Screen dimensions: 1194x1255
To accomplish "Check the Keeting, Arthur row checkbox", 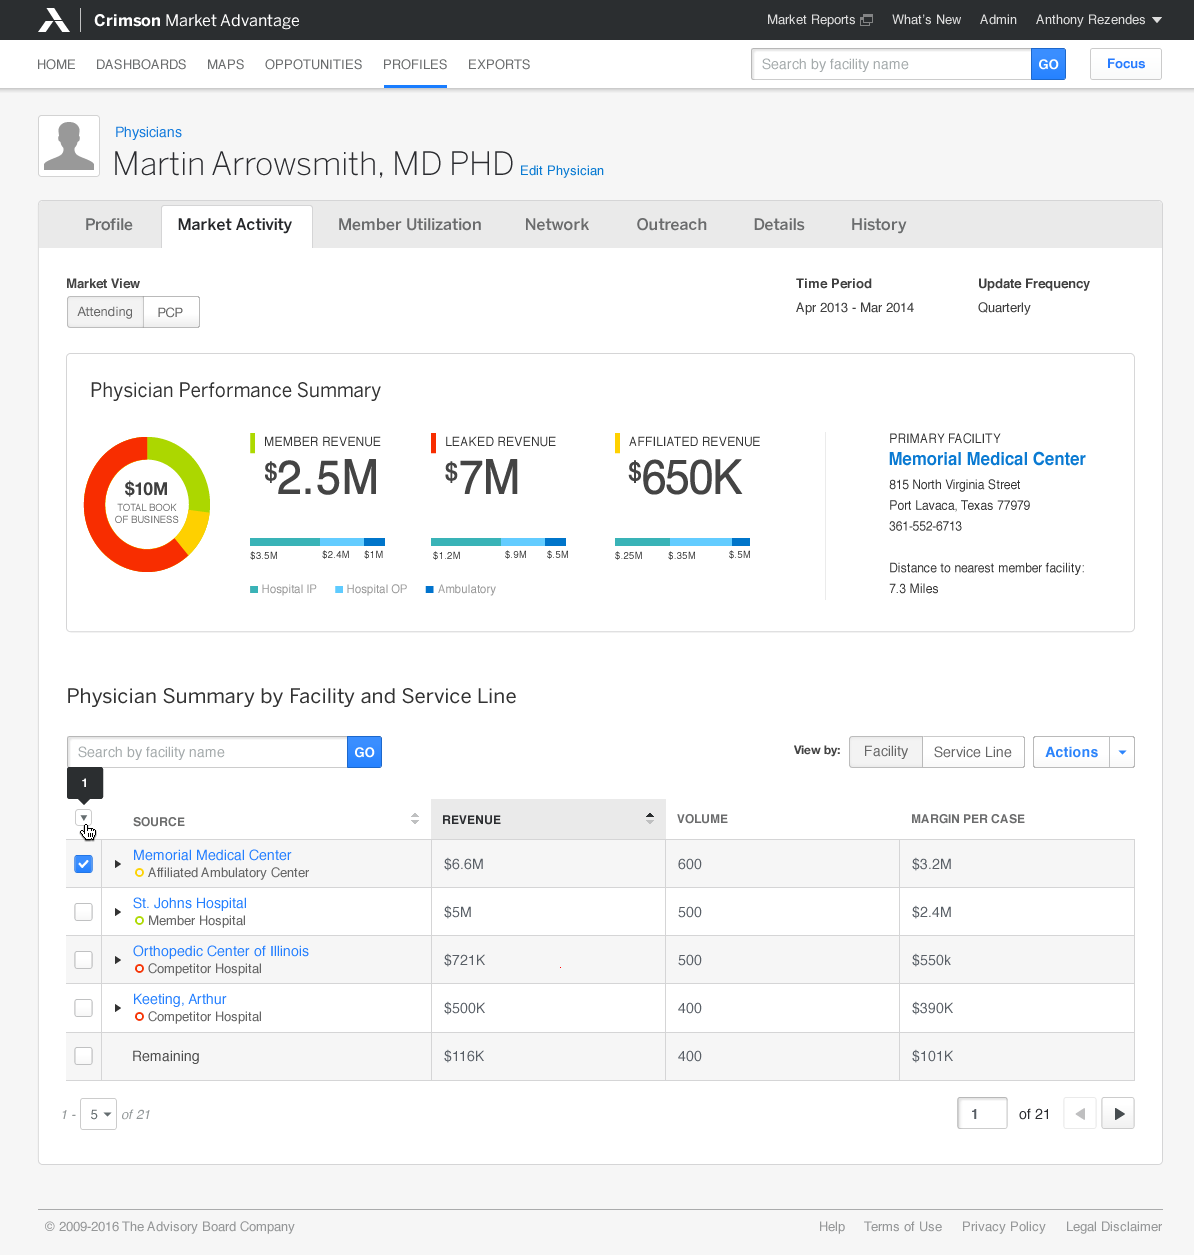I will pos(84,1008).
